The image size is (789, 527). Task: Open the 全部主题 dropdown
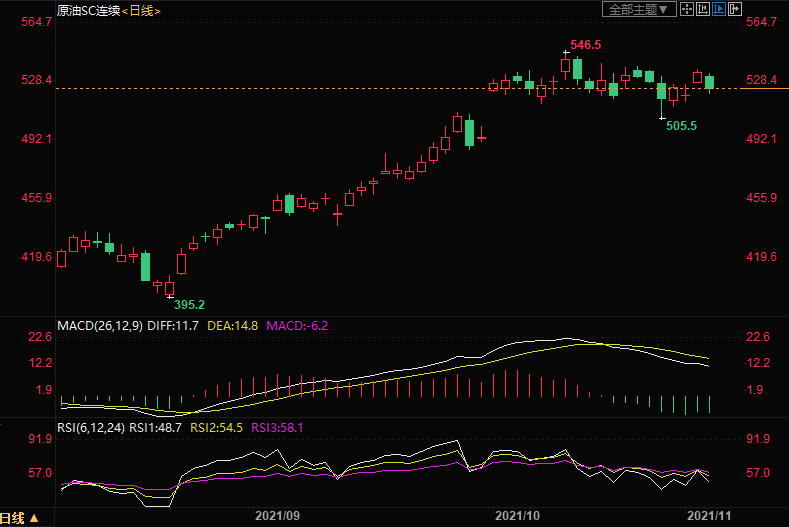[636, 9]
